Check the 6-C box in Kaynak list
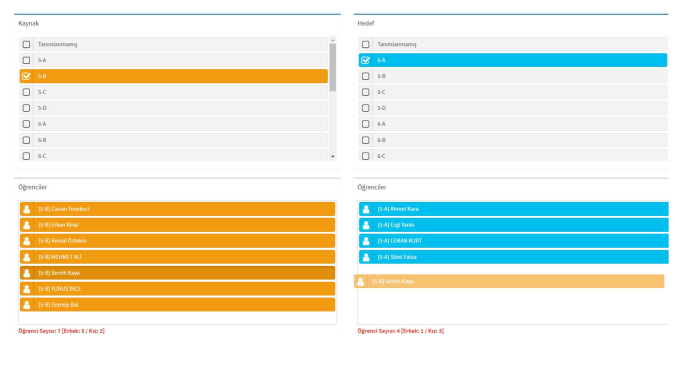The width and height of the screenshot is (690, 376). [26, 156]
